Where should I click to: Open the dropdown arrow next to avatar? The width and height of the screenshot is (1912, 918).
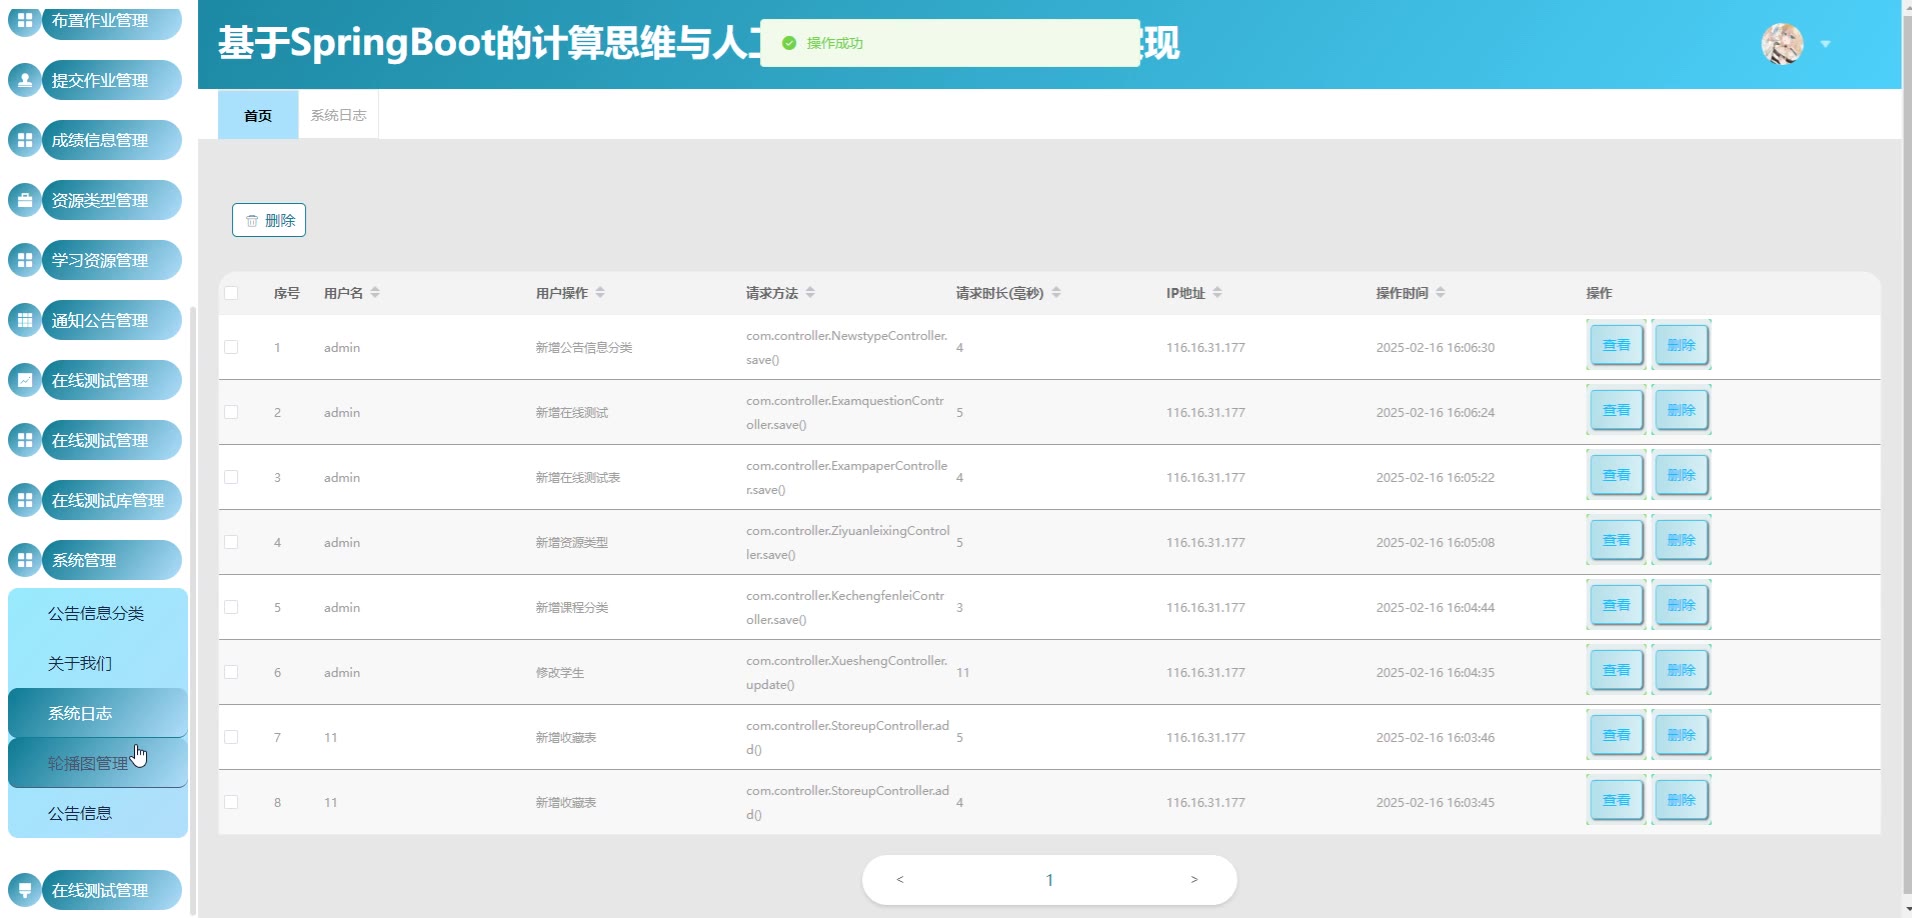tap(1825, 44)
